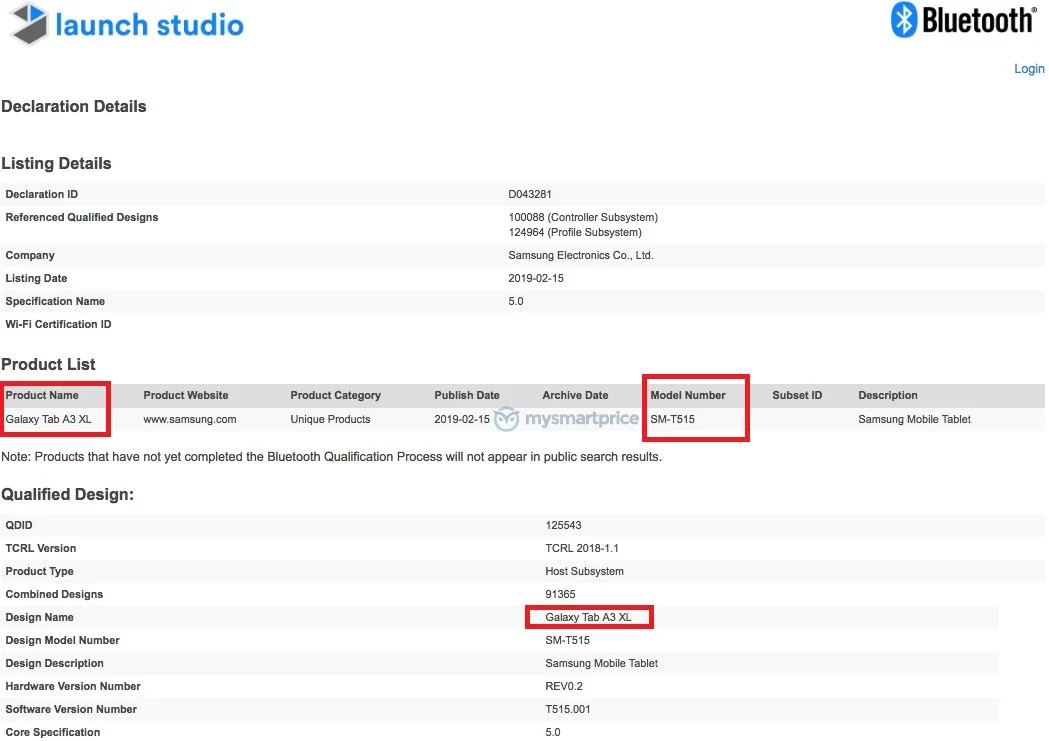Open the www.samsung.com product website
Image resolution: width=1049 pixels, height=741 pixels.
189,419
